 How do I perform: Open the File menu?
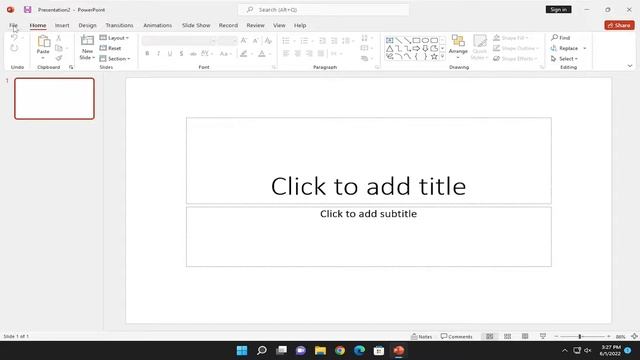click(13, 25)
